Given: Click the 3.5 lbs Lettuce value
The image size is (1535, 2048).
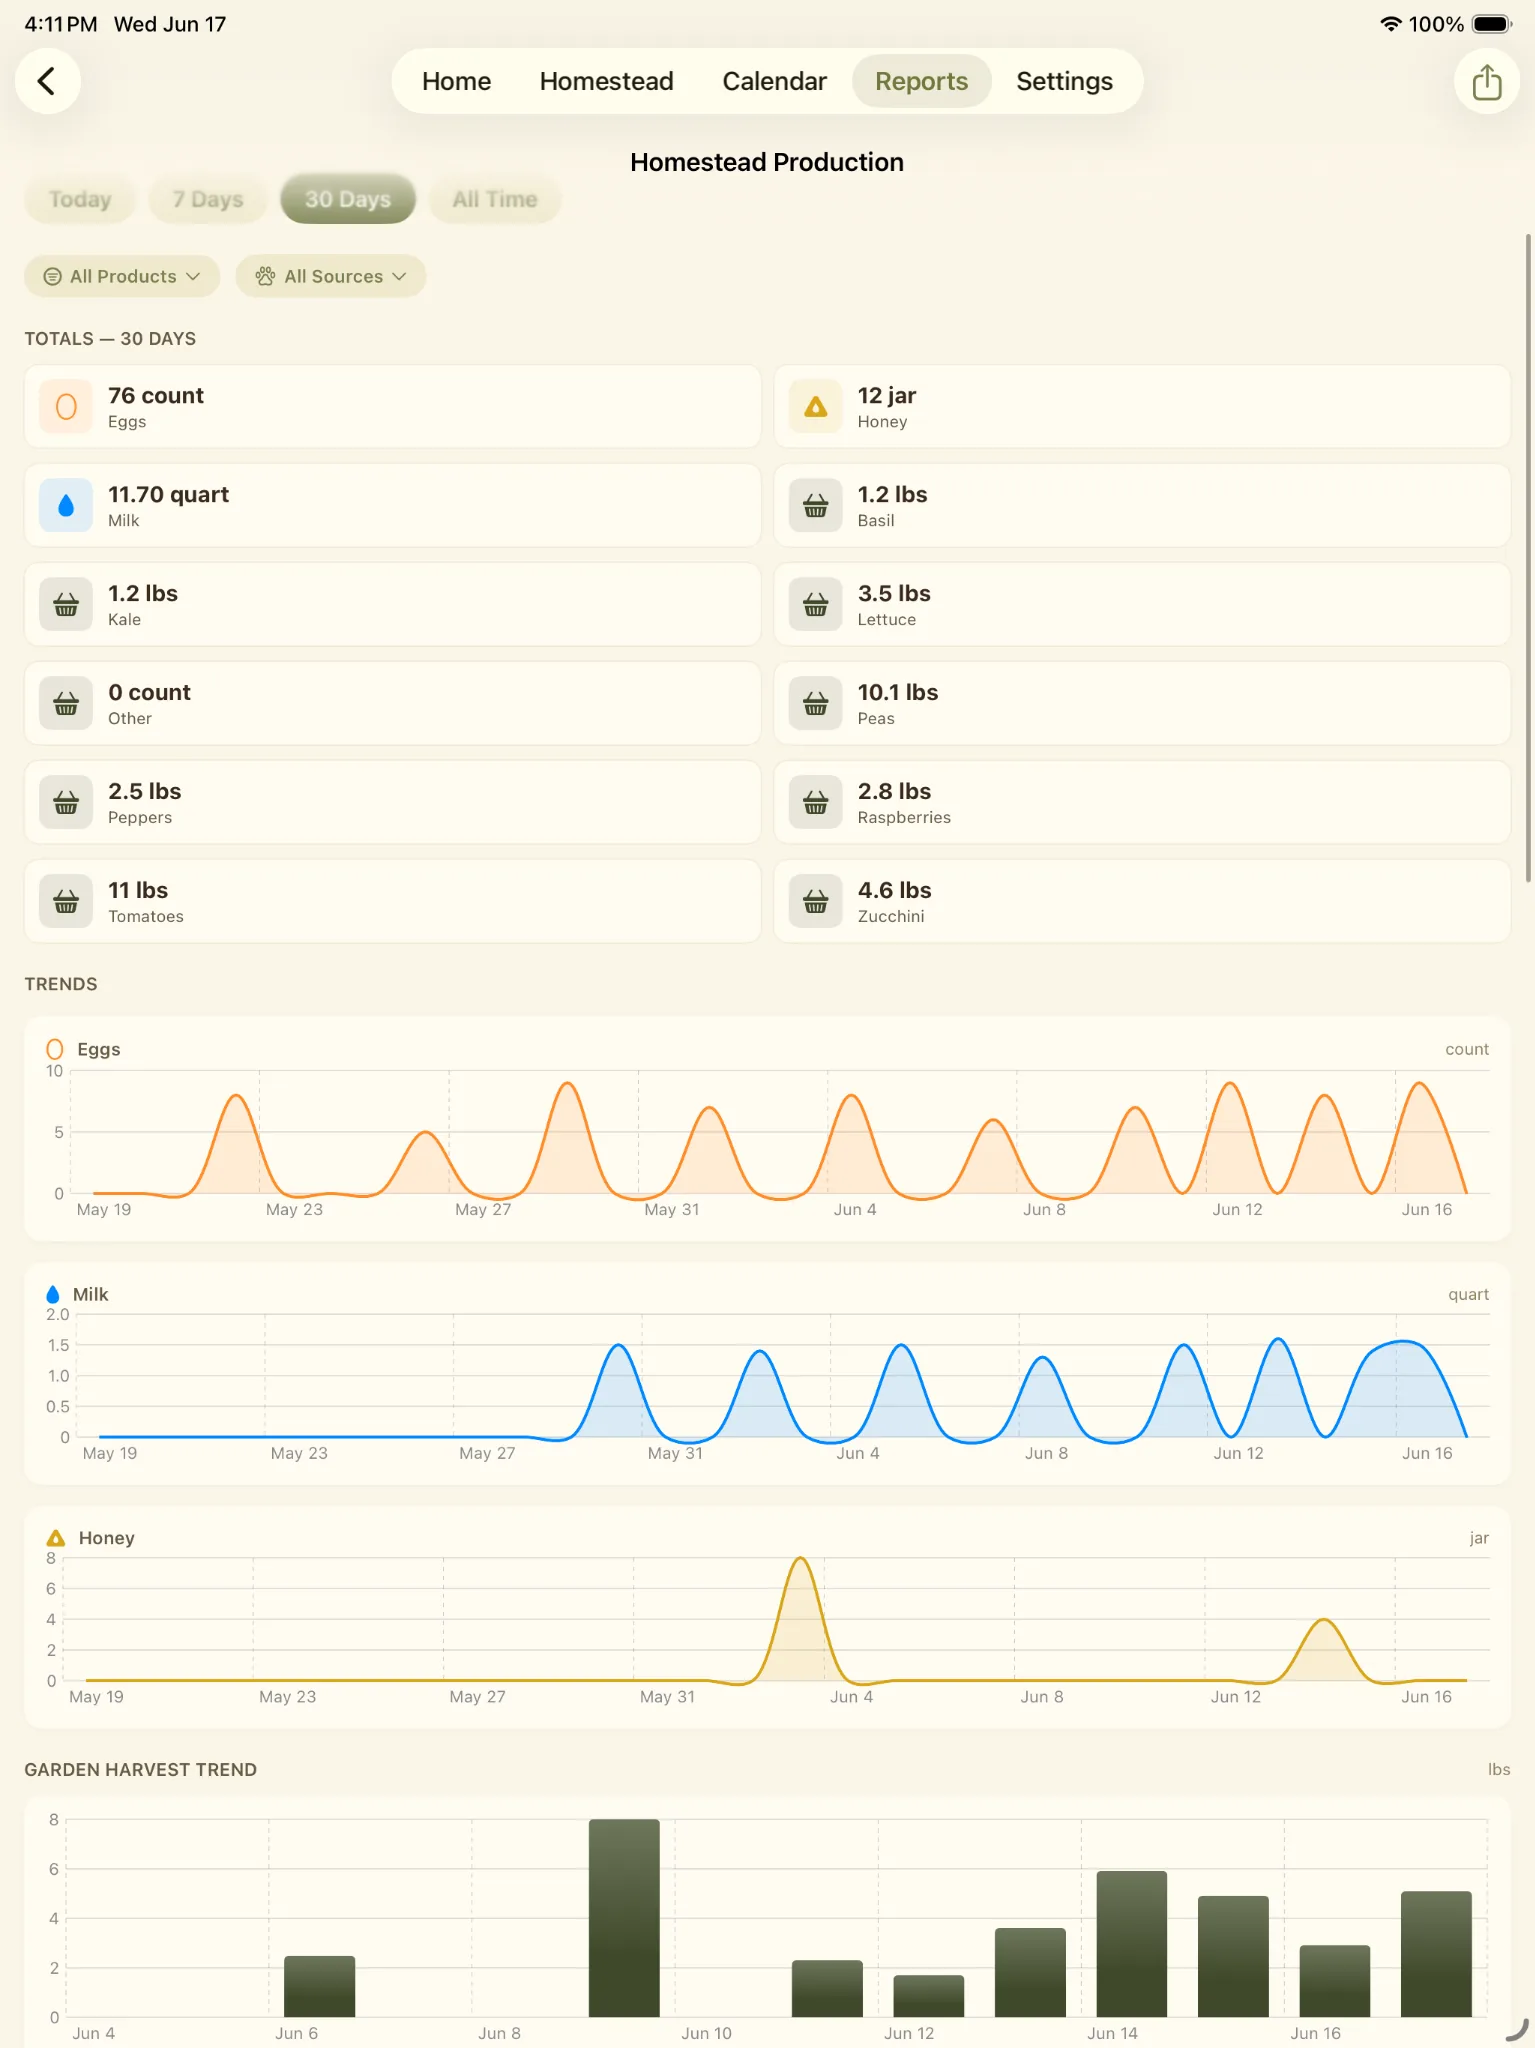Looking at the screenshot, I should click(894, 594).
